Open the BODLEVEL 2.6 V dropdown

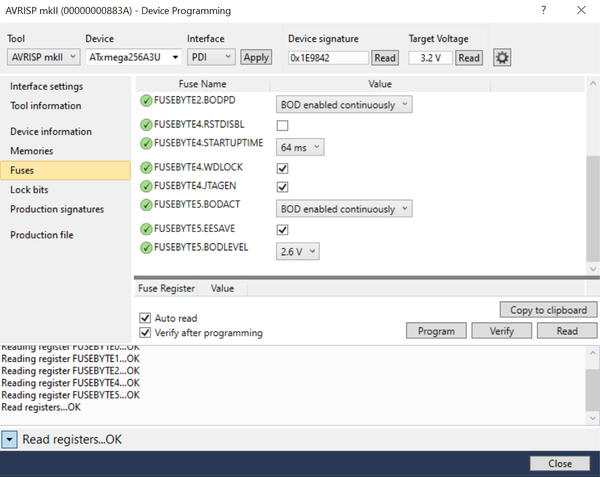pyautogui.click(x=298, y=252)
